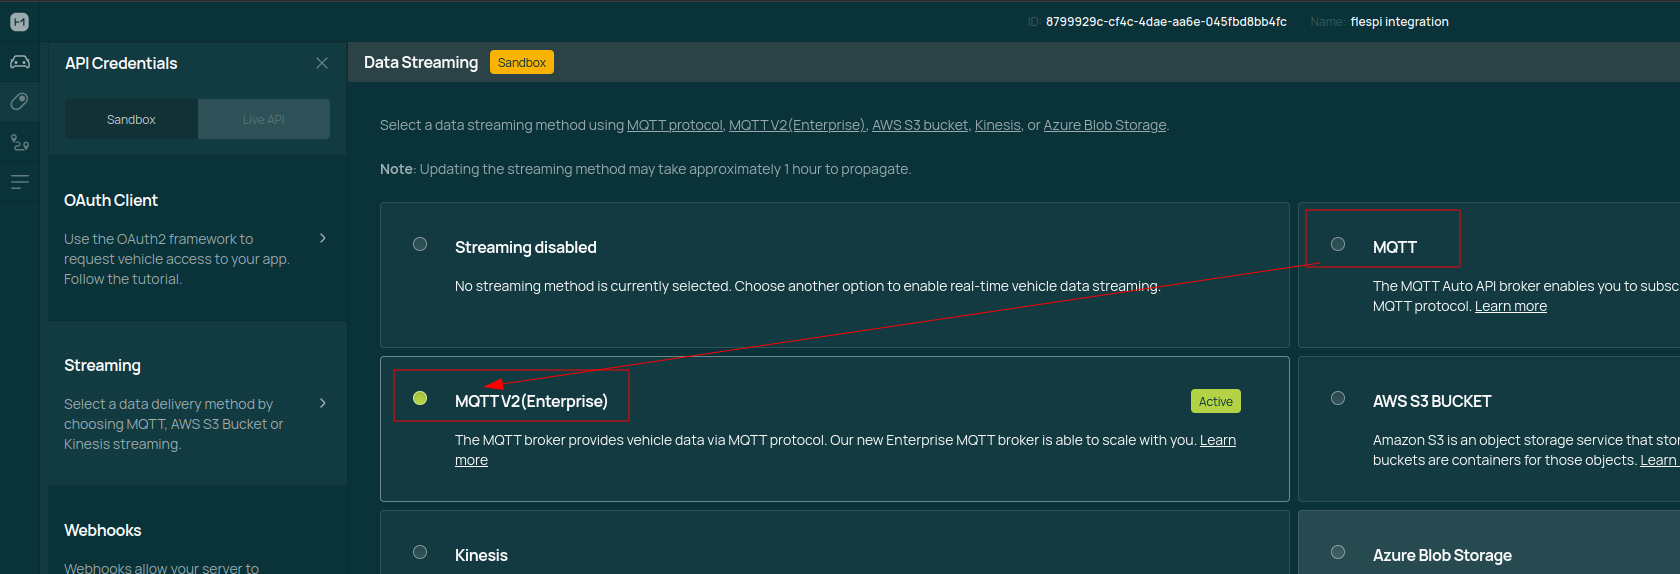Screen dimensions: 1680x574
Task: Choose the AWS S3 BUCKET radio option
Action: tap(1338, 398)
